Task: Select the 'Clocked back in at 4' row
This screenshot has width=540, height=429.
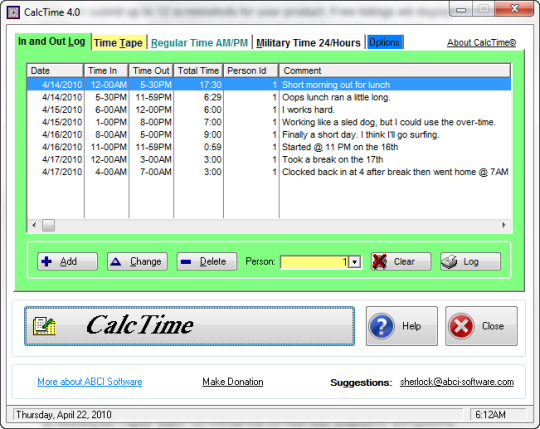Action: (269, 172)
